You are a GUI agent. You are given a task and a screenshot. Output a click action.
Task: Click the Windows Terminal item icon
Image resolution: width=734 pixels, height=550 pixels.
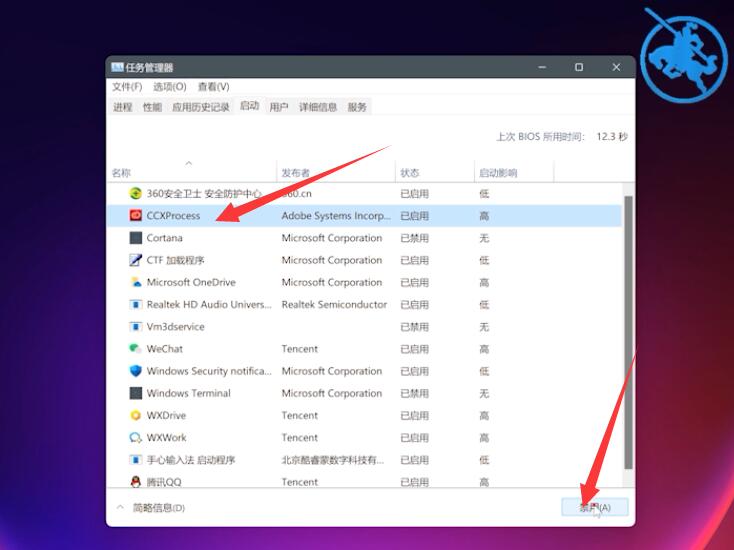coord(135,393)
